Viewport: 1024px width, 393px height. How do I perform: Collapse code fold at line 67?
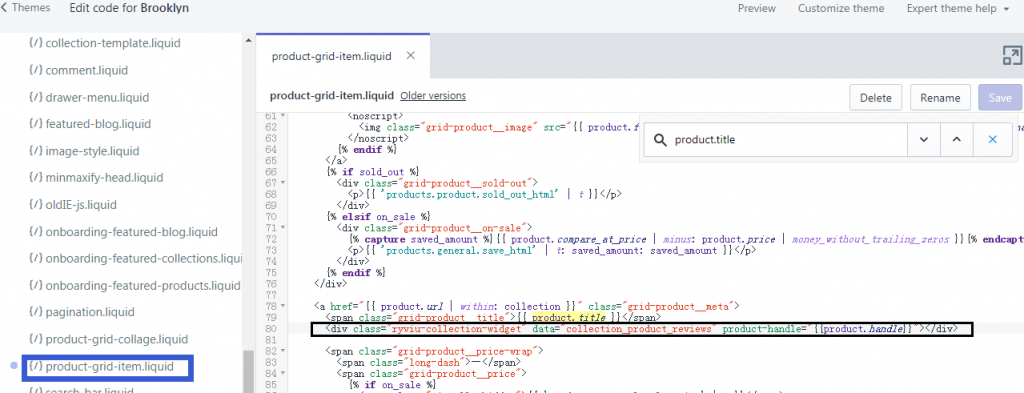click(283, 183)
